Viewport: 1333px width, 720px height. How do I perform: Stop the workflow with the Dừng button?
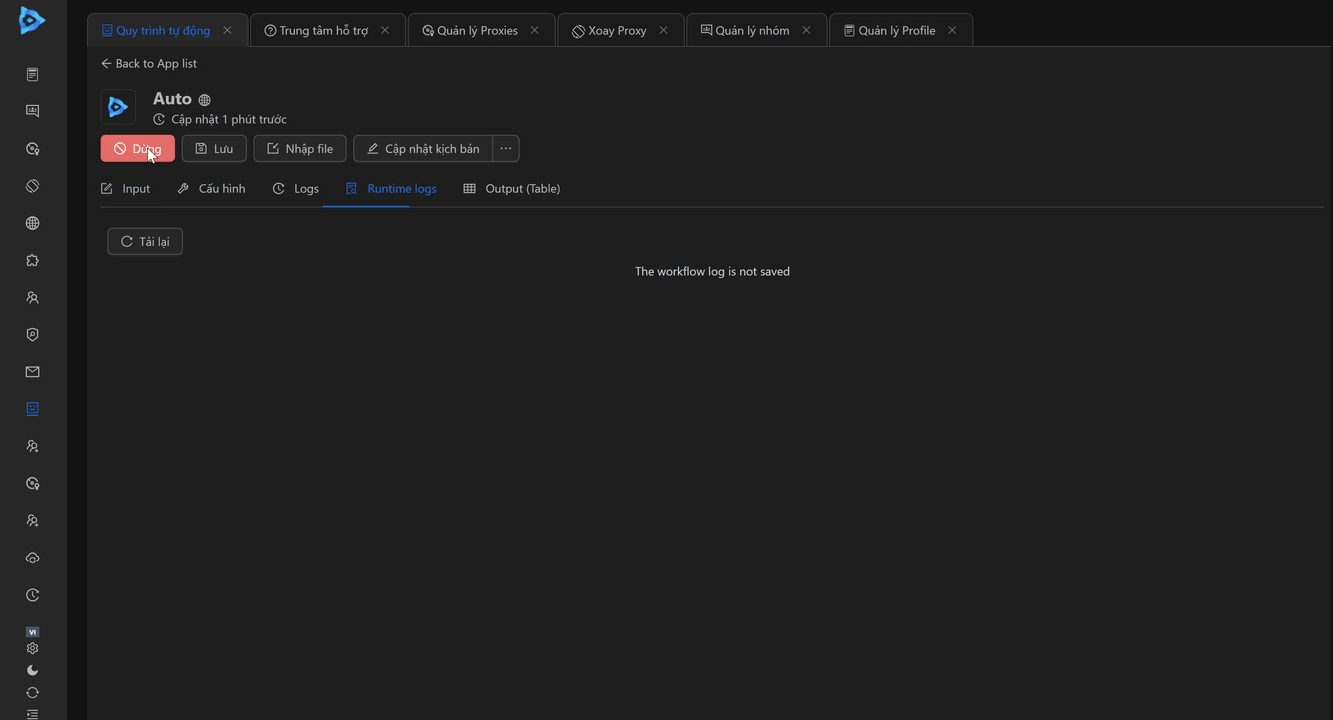coord(138,149)
